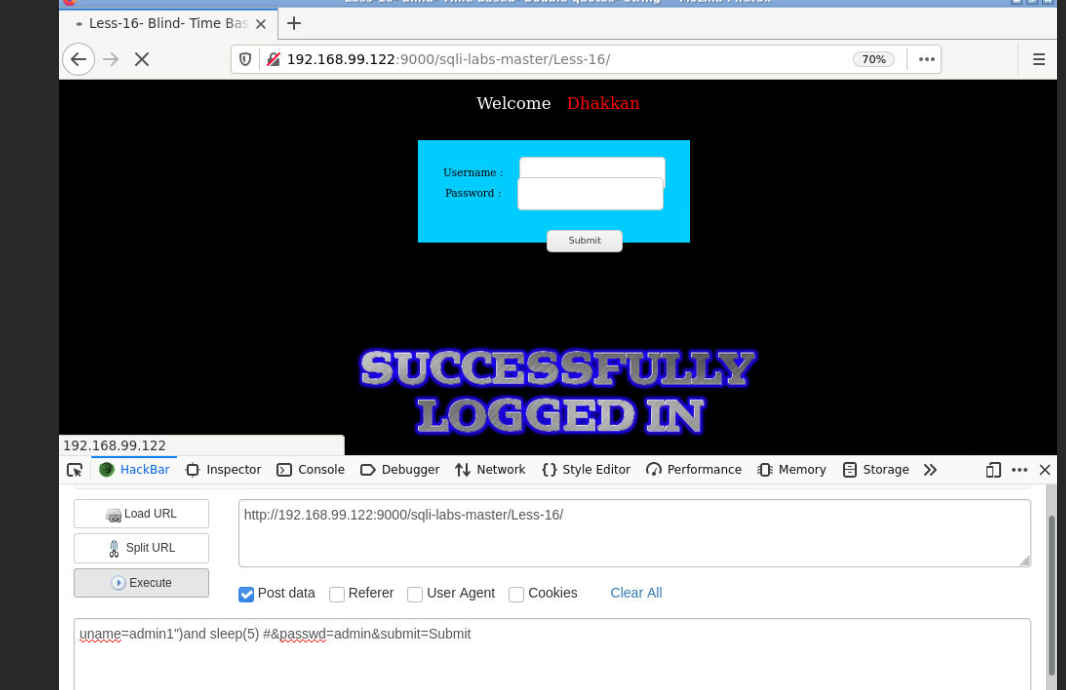Image resolution: width=1066 pixels, height=690 pixels.
Task: Click the HackBar panel vertical scrollbar
Action: point(1051,596)
